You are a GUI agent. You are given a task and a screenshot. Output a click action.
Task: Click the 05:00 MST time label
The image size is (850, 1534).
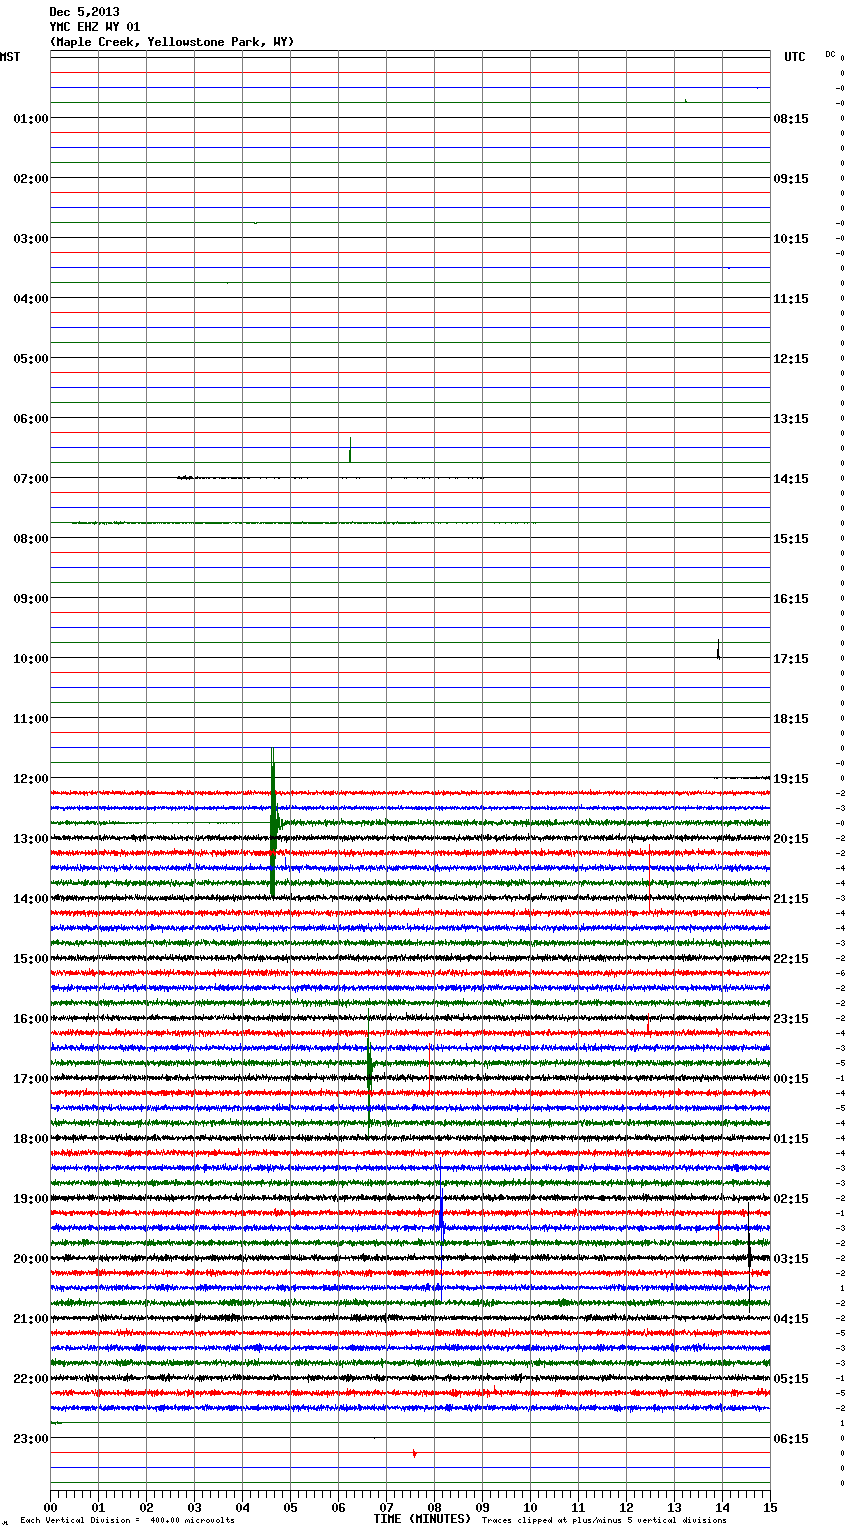[30, 359]
